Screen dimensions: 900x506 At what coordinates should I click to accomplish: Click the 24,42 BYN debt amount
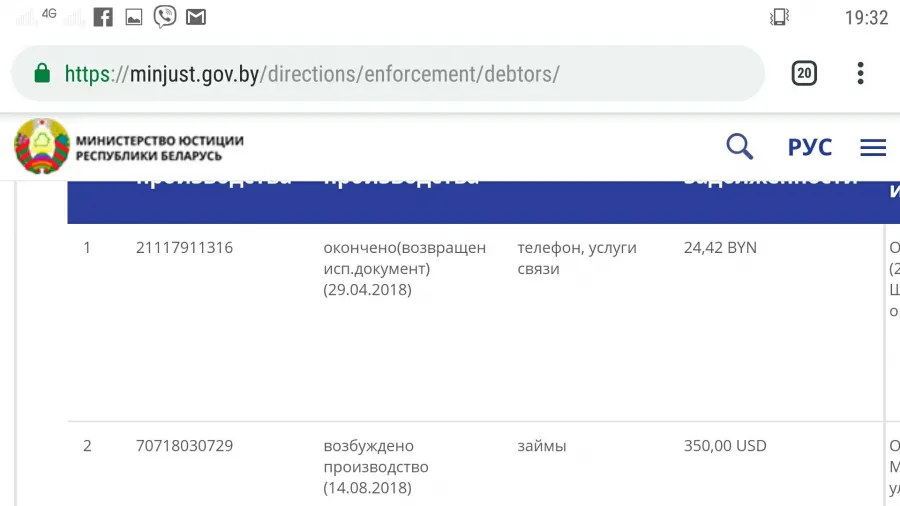[x=720, y=248]
